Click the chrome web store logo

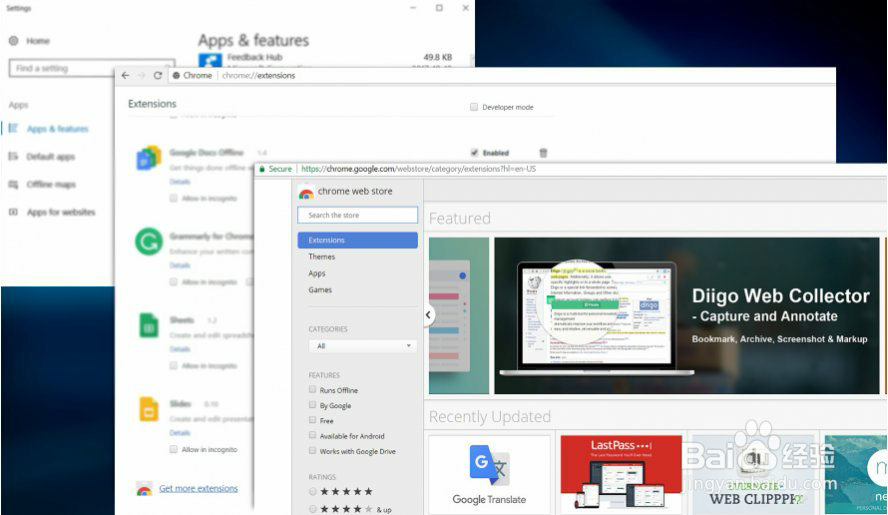click(306, 193)
